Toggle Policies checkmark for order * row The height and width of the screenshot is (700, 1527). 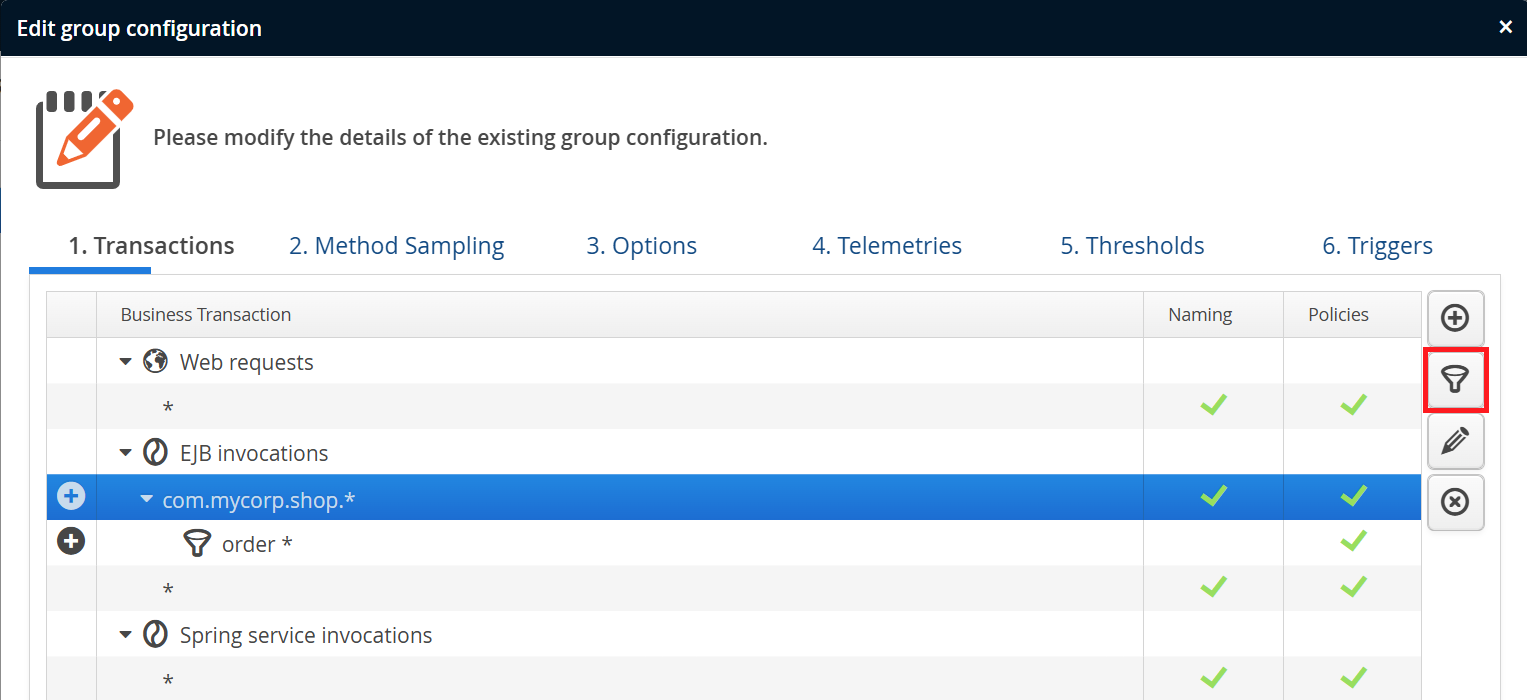tap(1353, 542)
